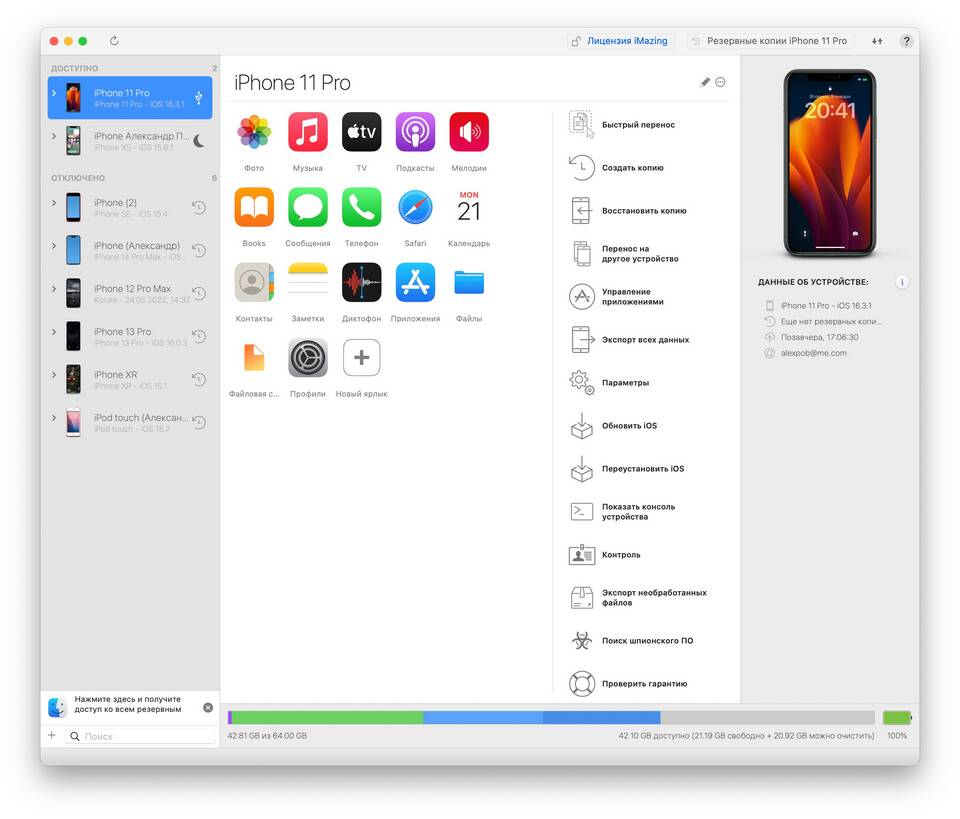Screen dimensions: 960x819
Task: Click the pencil rename icon beside device title
Action: pos(705,83)
